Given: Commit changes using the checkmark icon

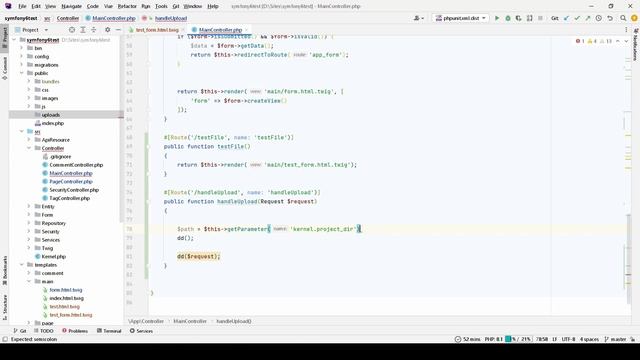Looking at the screenshot, I should 577,18.
